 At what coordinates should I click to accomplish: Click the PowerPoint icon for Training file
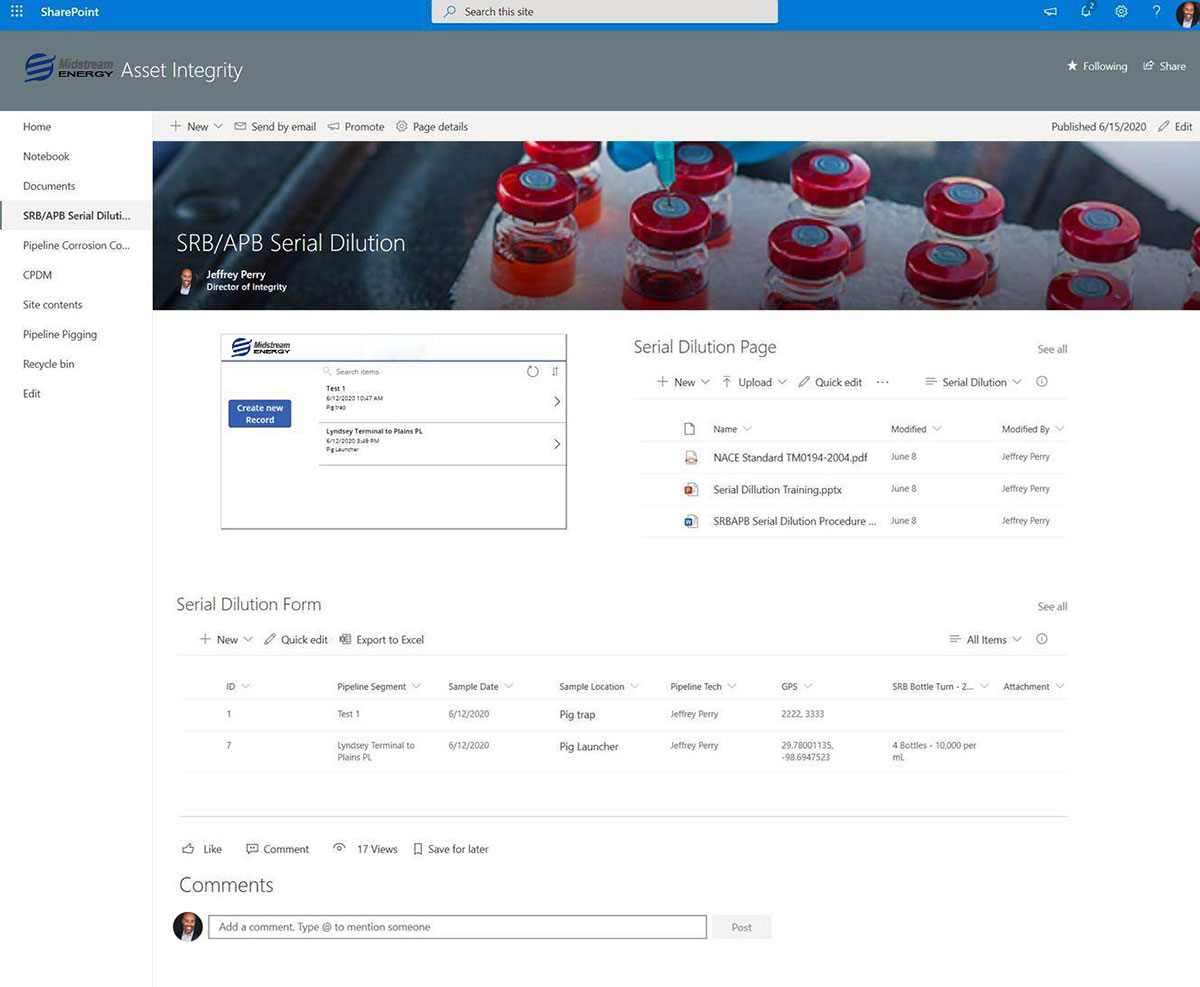click(x=690, y=489)
